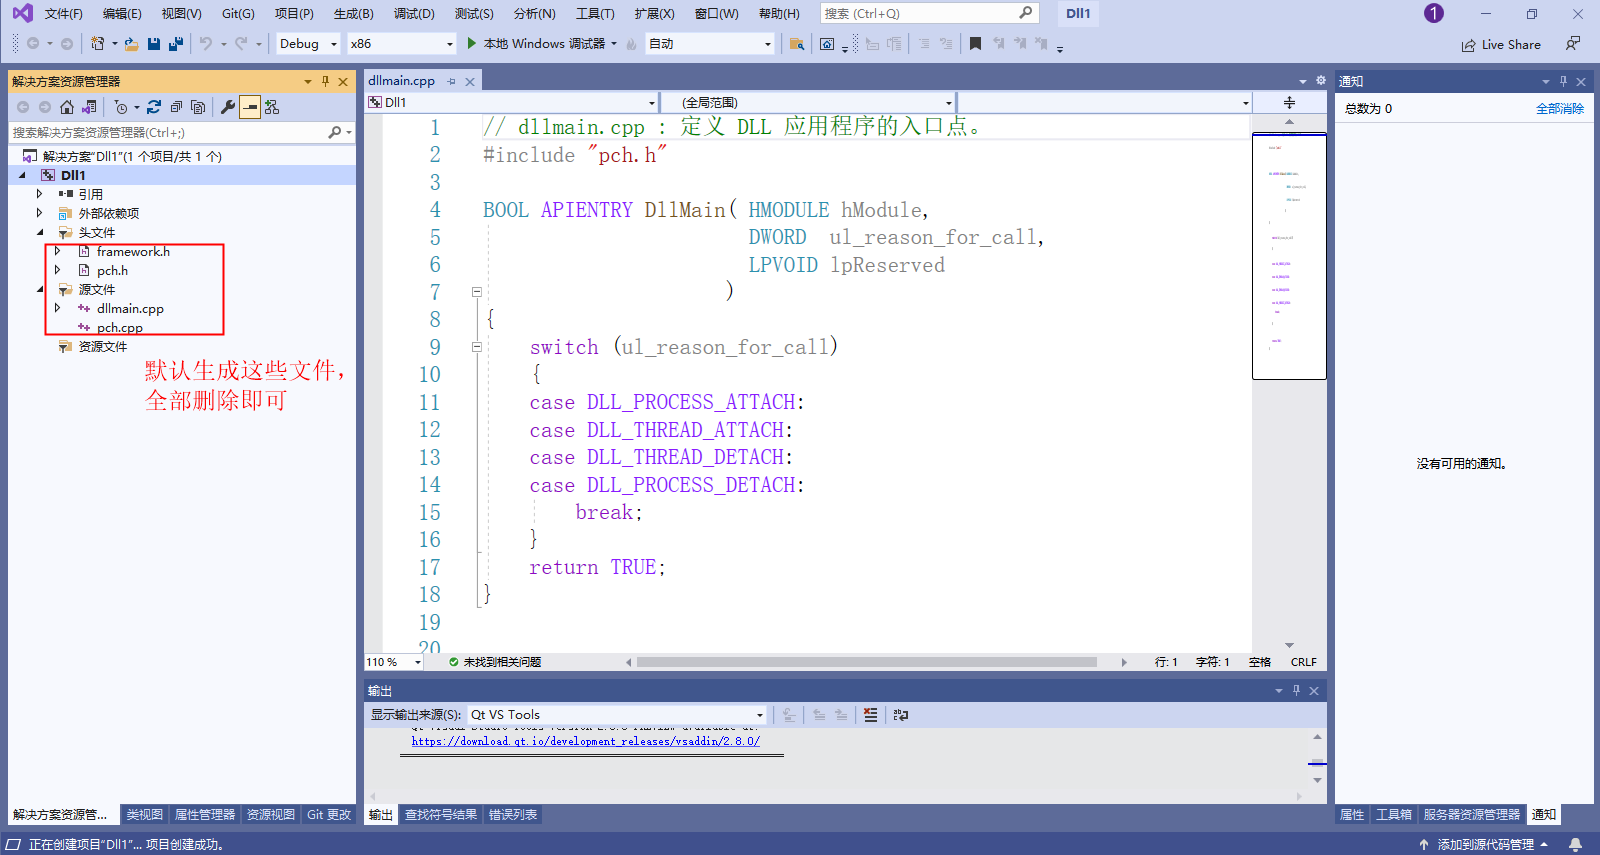This screenshot has width=1600, height=855.
Task: Switch to the 类视图 tab
Action: (x=144, y=815)
